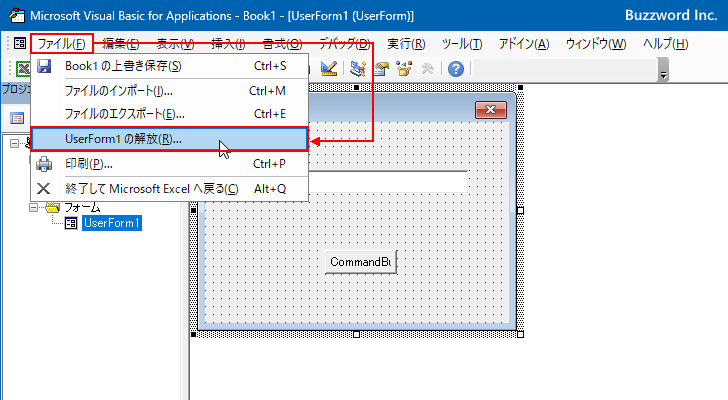Open Object Browser toolbar icon
Image resolution: width=728 pixels, height=400 pixels.
(404, 69)
